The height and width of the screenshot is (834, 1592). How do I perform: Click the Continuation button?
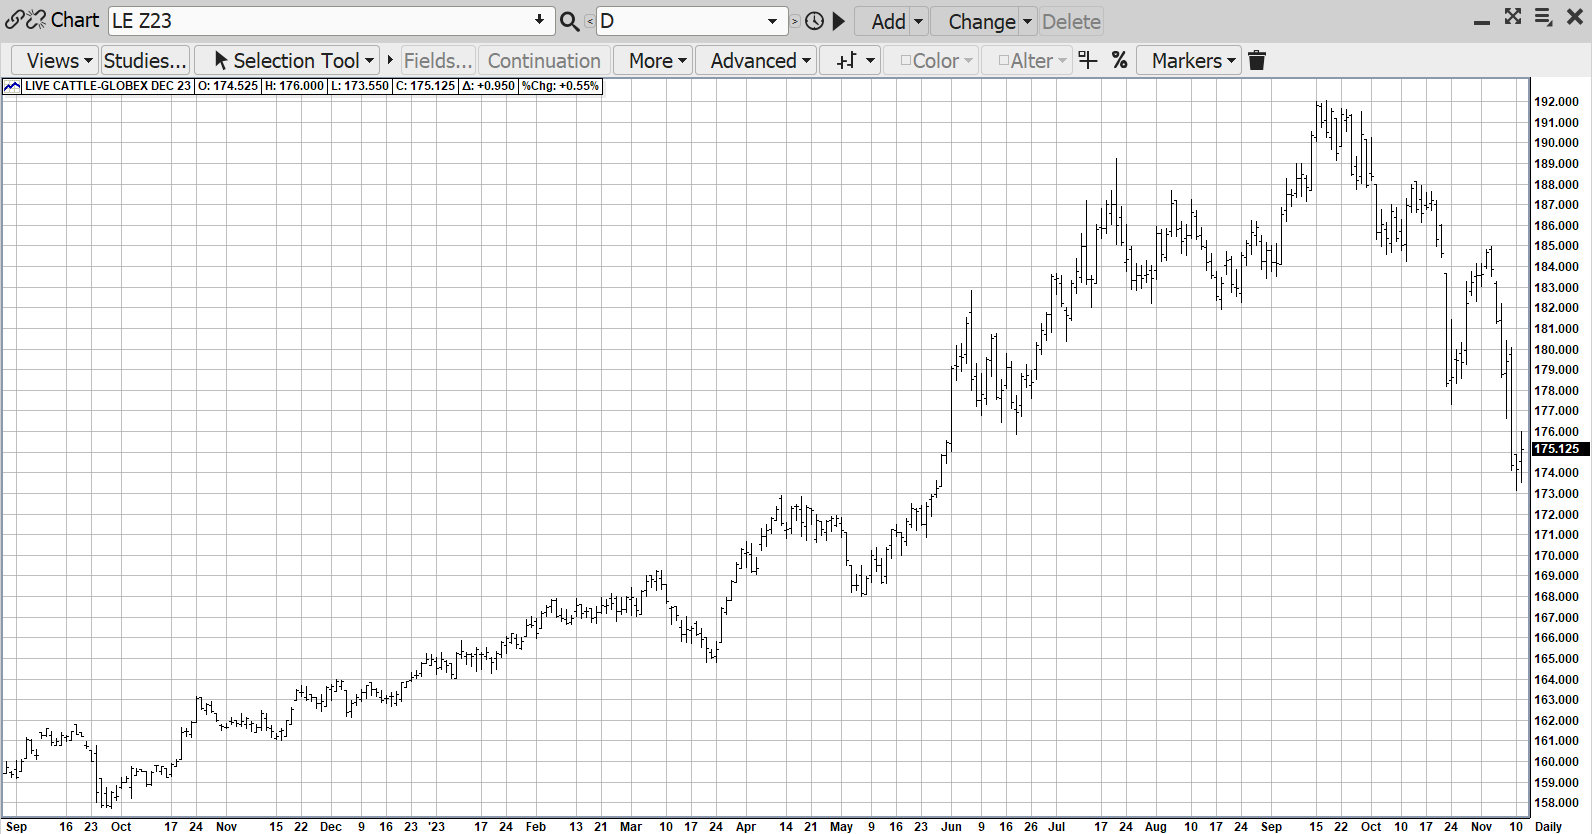click(x=544, y=61)
